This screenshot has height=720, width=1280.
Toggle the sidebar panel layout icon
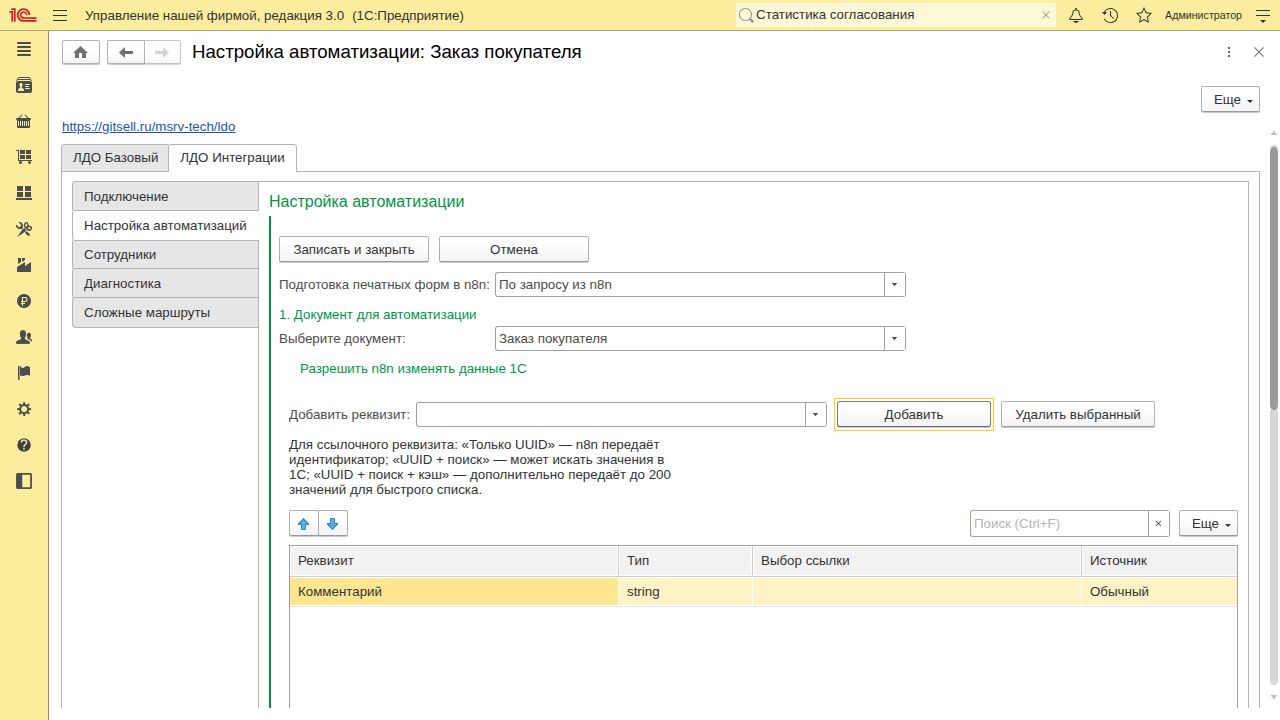pyautogui.click(x=24, y=481)
